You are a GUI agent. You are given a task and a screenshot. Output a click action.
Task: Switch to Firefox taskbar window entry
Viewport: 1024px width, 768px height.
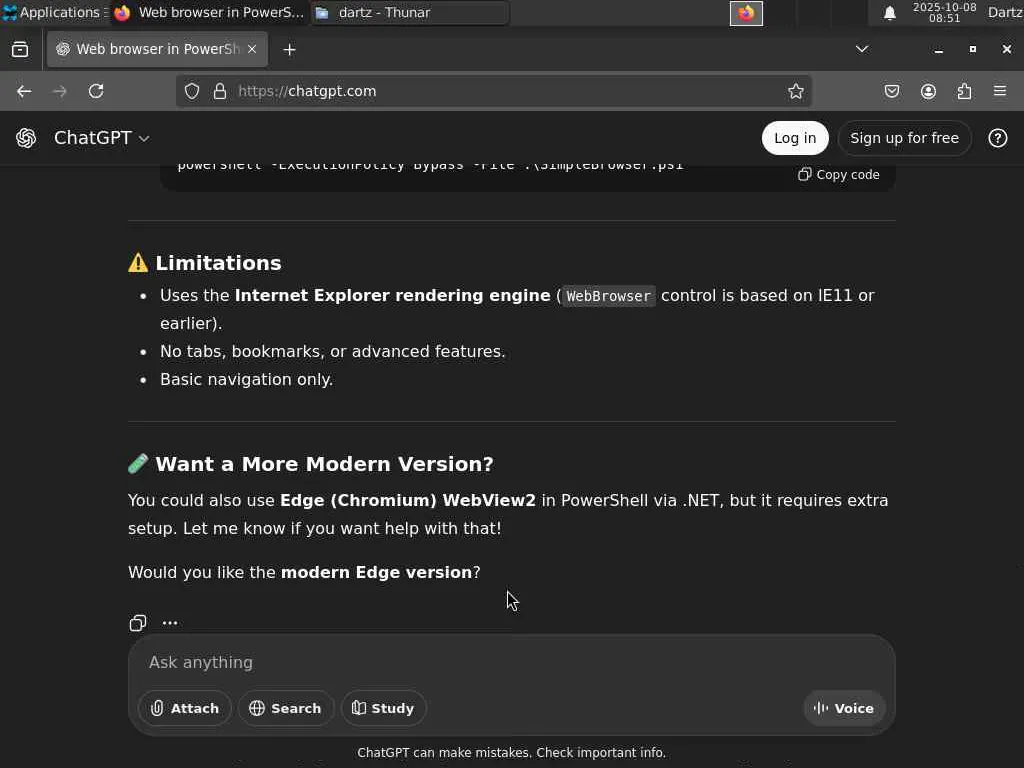(x=210, y=12)
